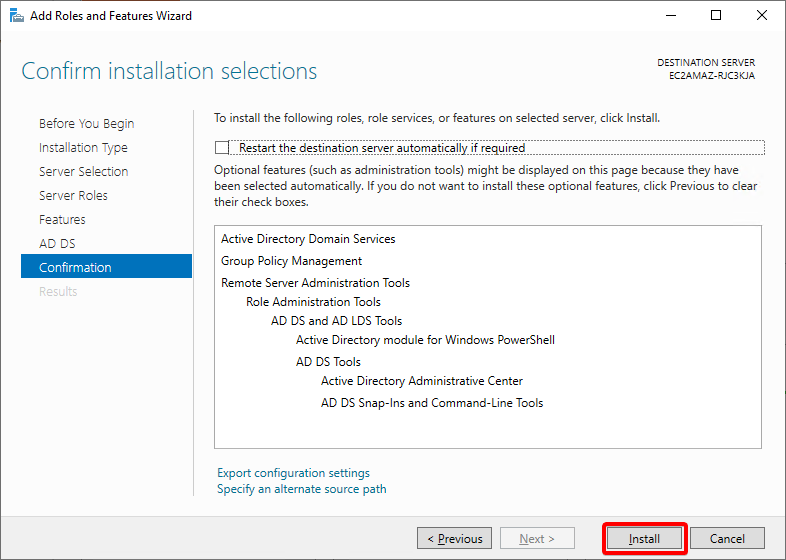The width and height of the screenshot is (786, 560).
Task: Select Active Directory Domain Services in list
Action: (308, 239)
